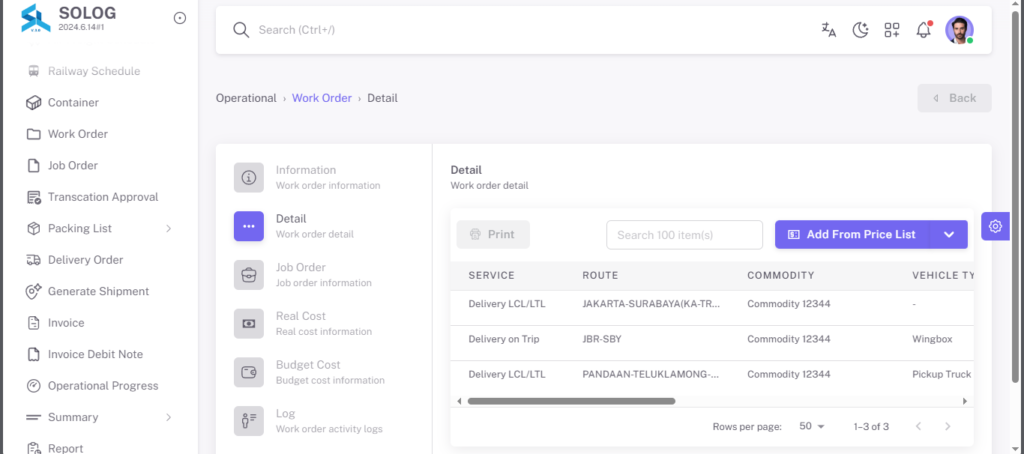The width and height of the screenshot is (1024, 454).
Task: Open the purple settings gear icon
Action: point(995,226)
